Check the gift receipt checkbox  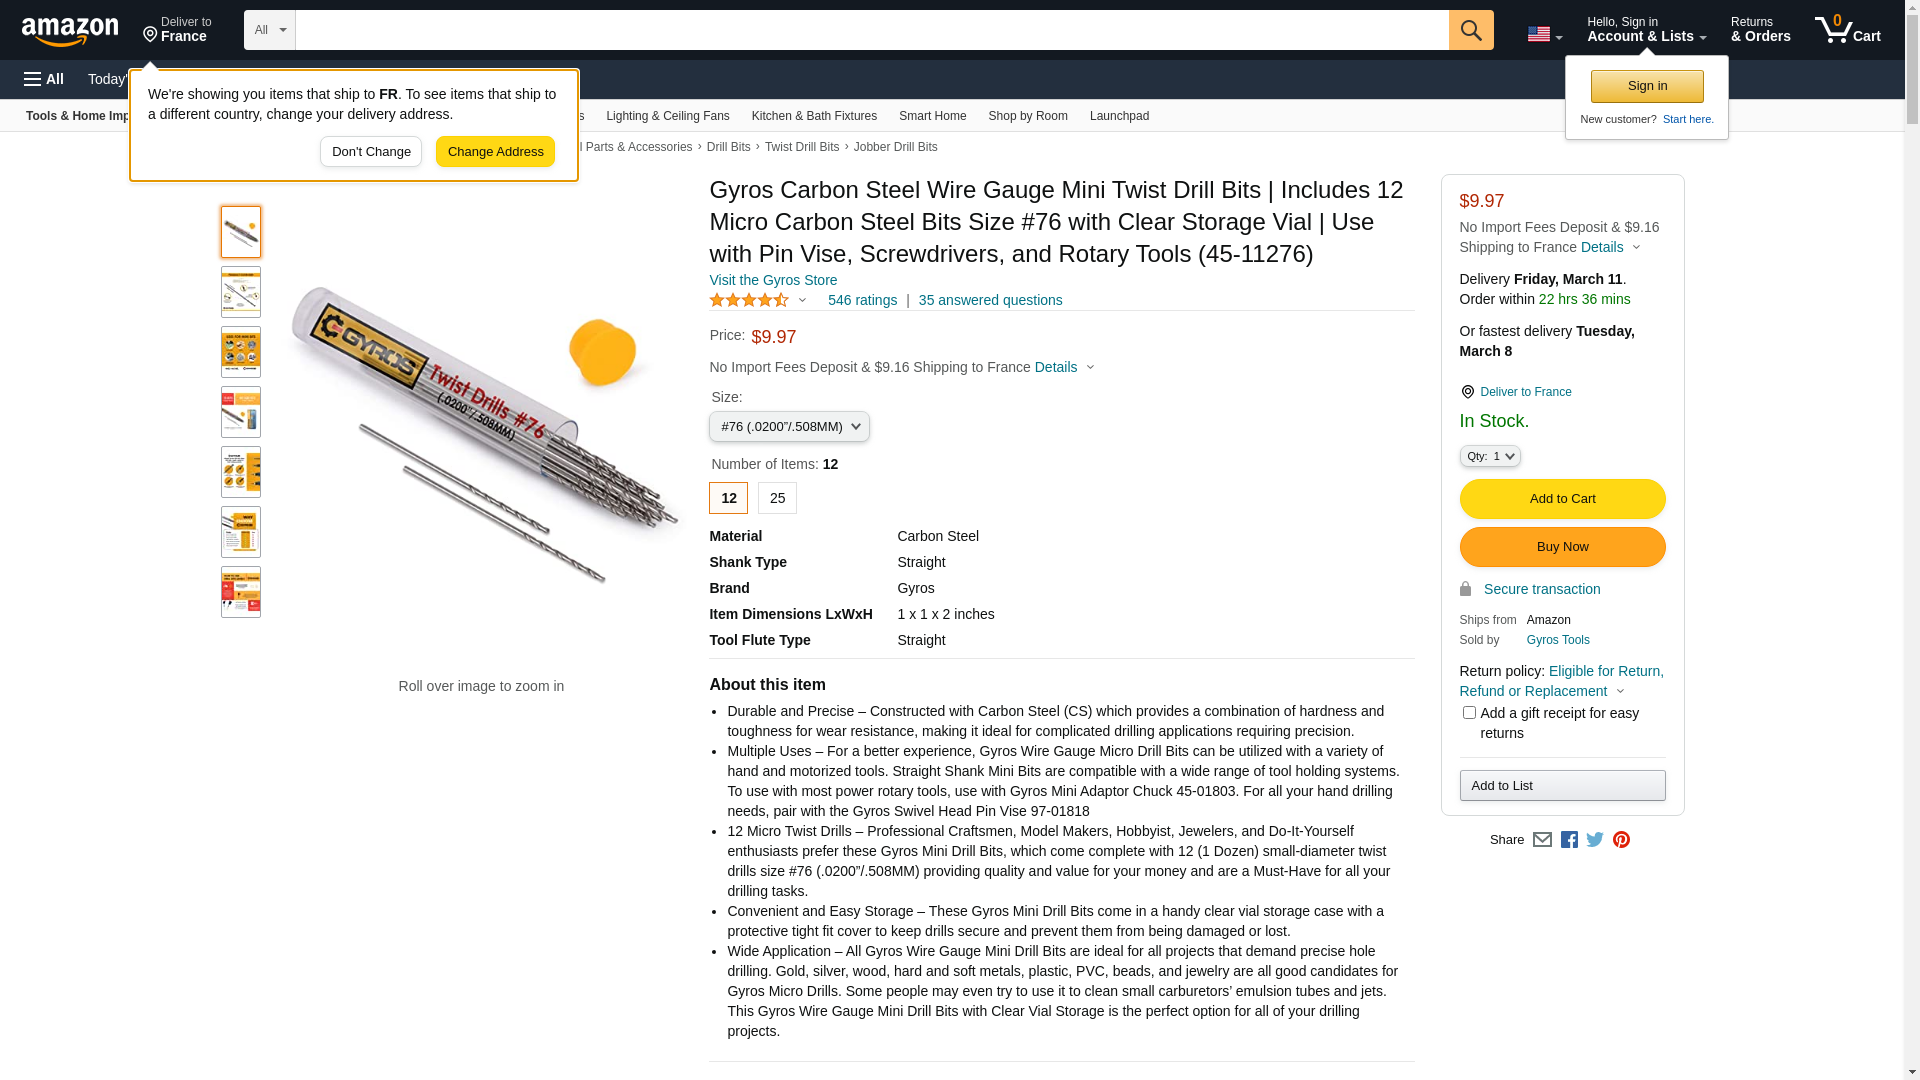1469,713
